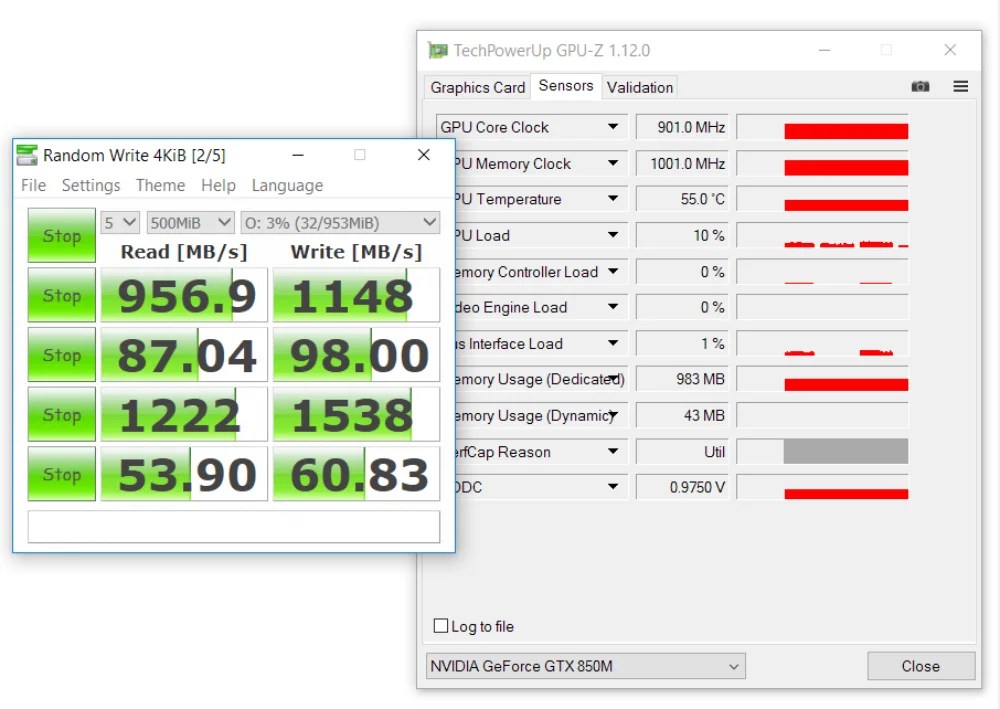Open the Bus Interface Load dropdown
The width and height of the screenshot is (1000, 709).
612,344
